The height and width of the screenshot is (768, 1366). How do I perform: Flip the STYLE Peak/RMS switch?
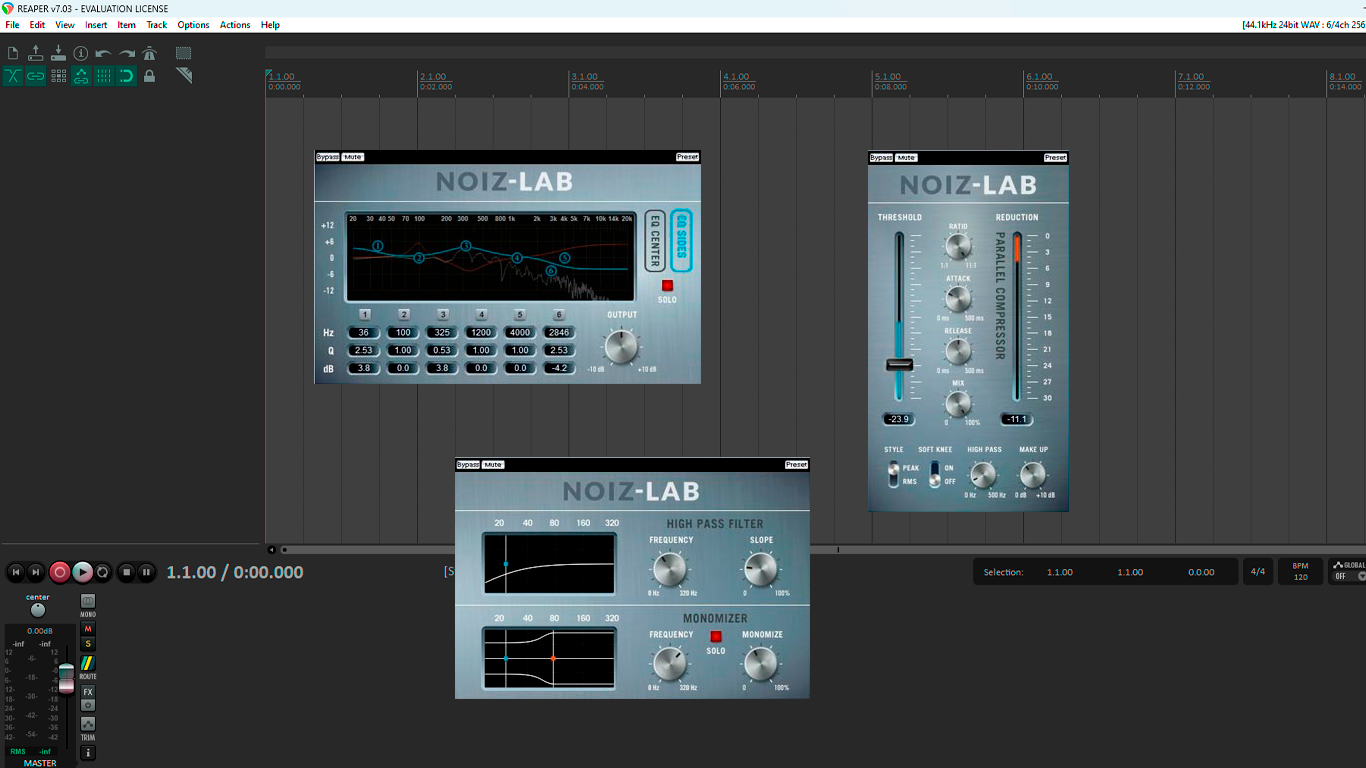tap(893, 474)
